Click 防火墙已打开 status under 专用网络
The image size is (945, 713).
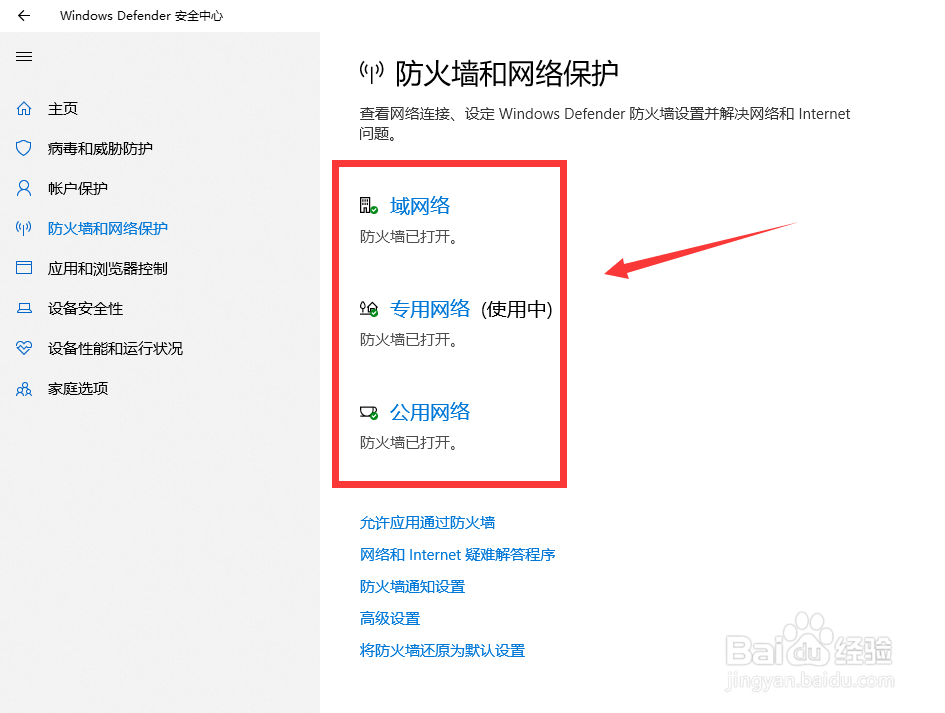(409, 340)
